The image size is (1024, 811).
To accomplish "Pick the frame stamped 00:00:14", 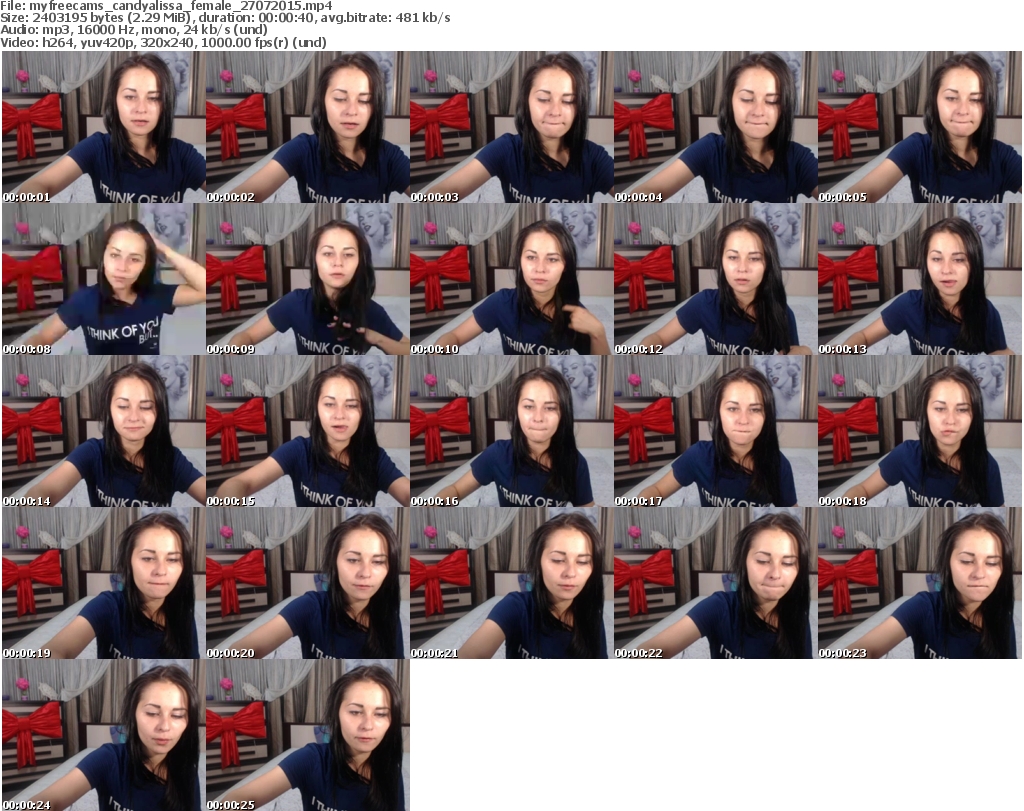I will [x=104, y=431].
